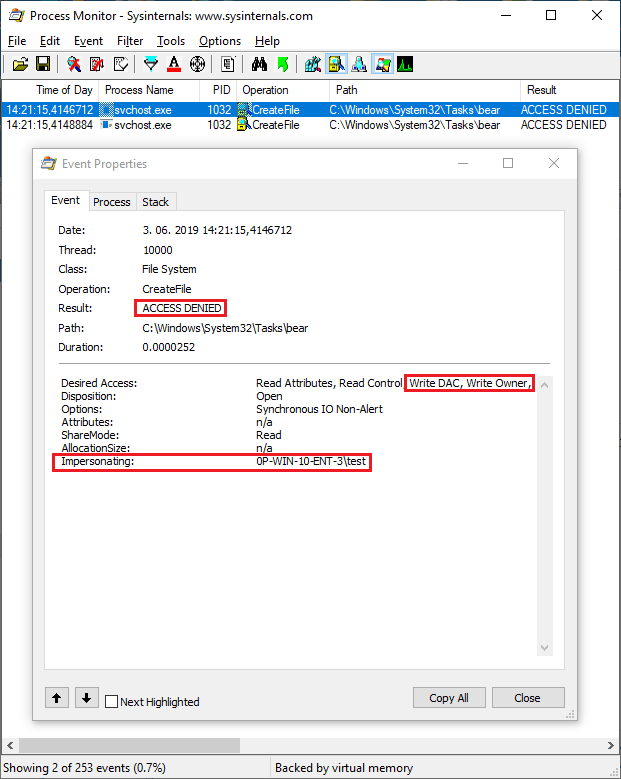Open the Help menu
This screenshot has height=779, width=621.
coord(267,41)
